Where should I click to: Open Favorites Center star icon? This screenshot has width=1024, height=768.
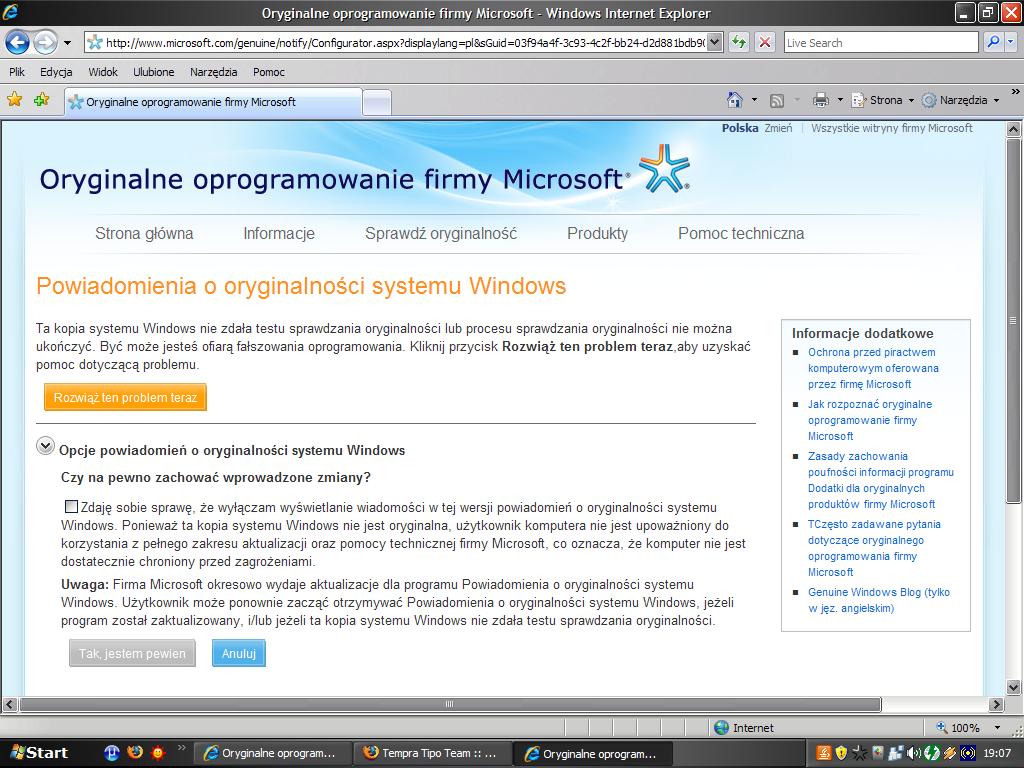(x=14, y=100)
